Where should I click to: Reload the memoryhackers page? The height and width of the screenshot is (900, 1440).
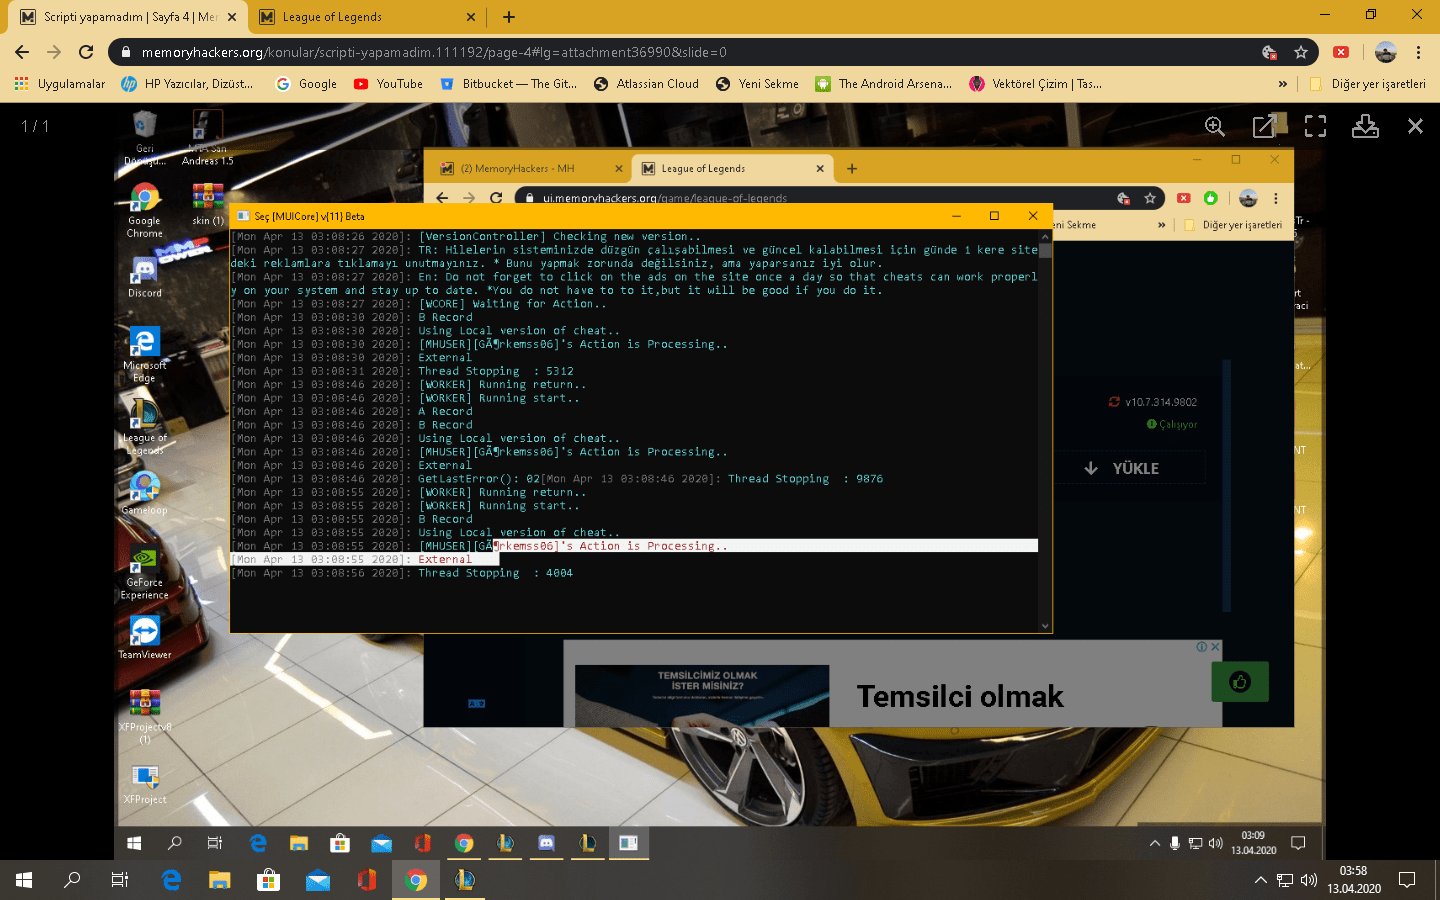click(x=86, y=52)
